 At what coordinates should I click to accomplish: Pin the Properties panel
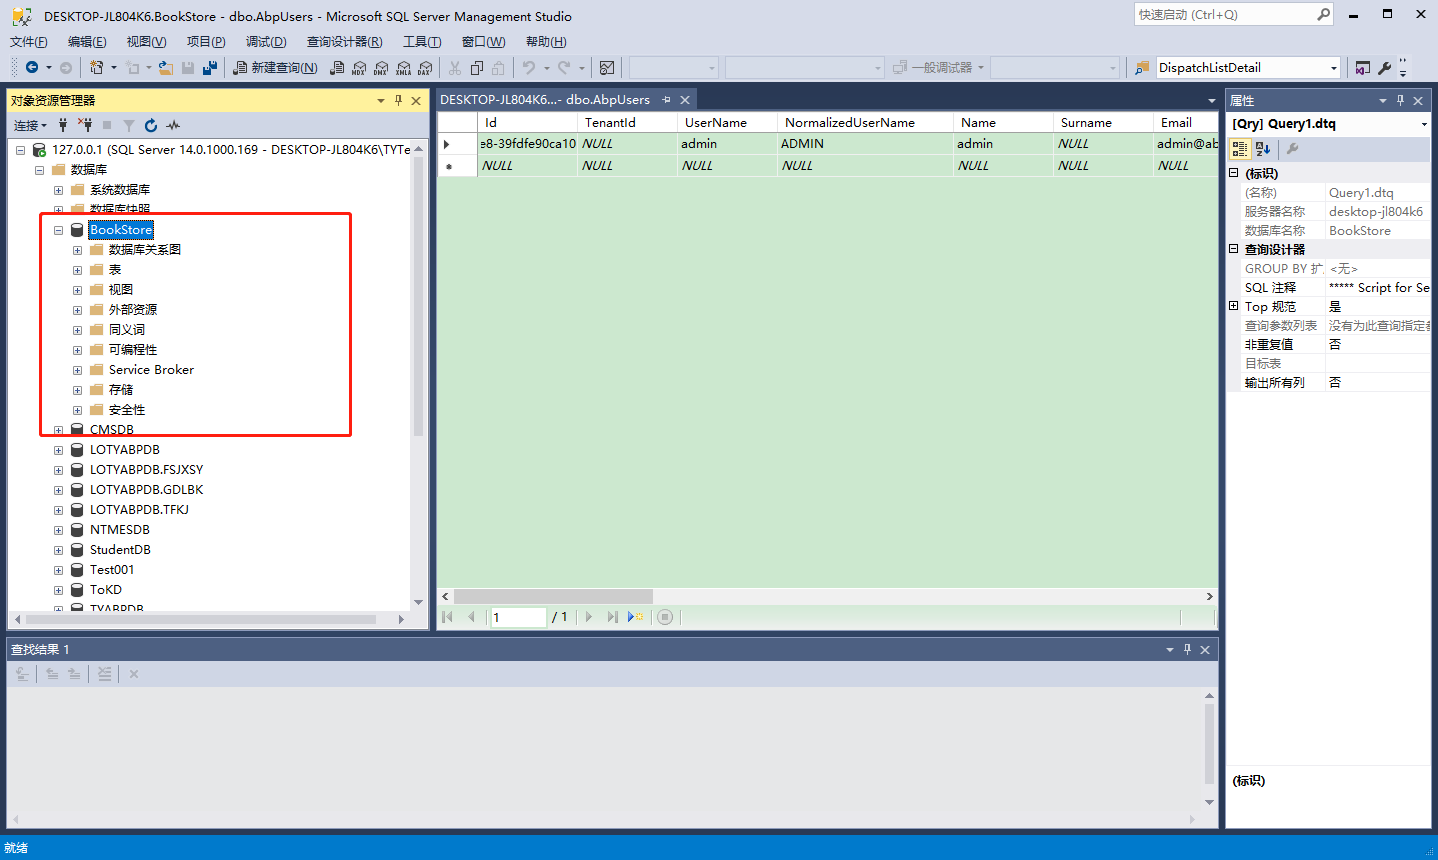click(1400, 100)
